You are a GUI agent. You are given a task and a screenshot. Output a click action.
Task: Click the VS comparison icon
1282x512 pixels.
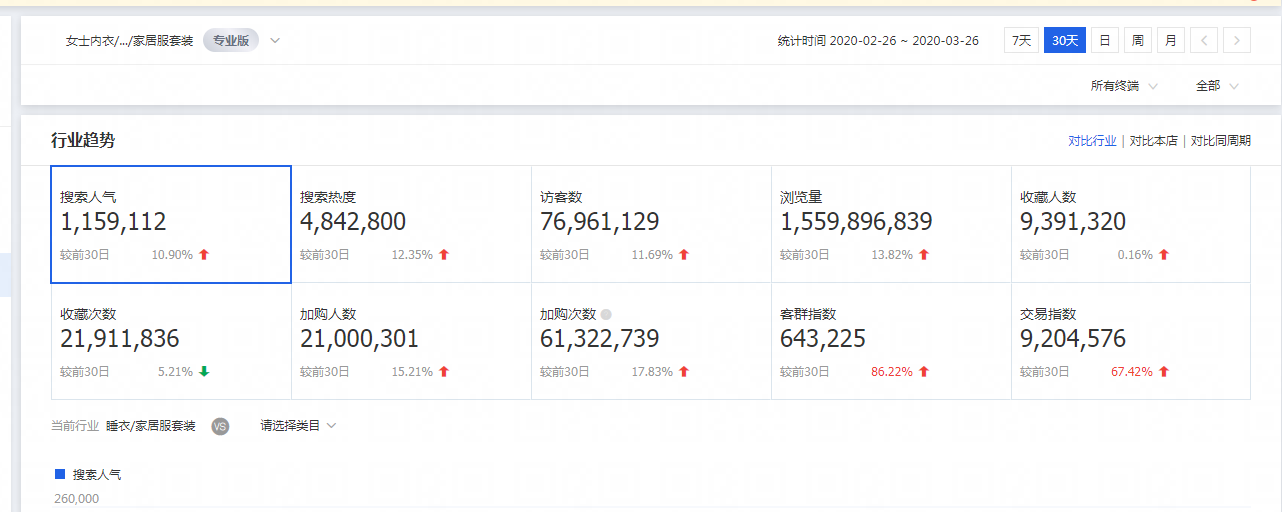tap(220, 426)
